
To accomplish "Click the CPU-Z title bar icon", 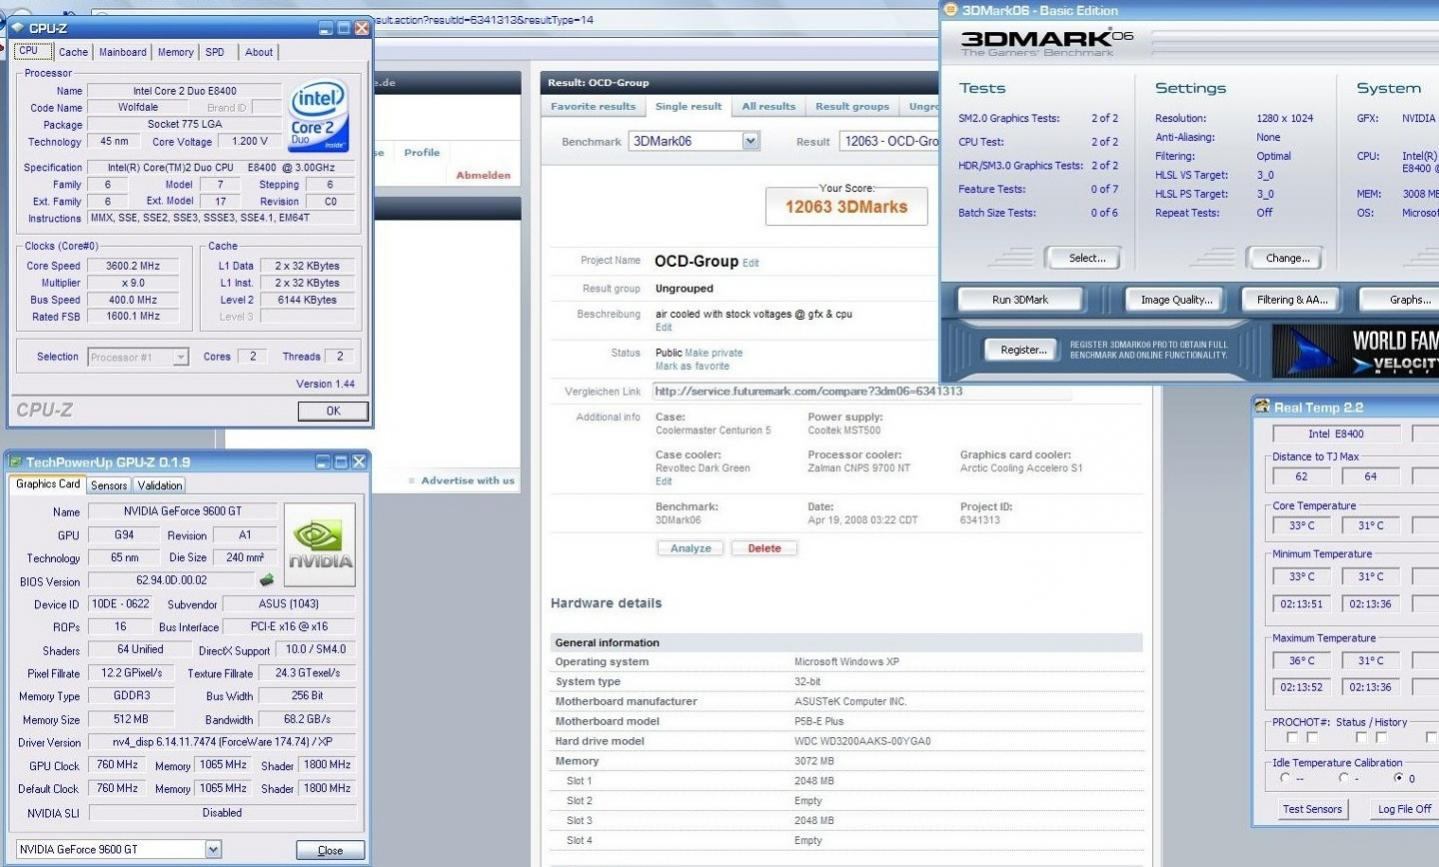I will pyautogui.click(x=17, y=28).
